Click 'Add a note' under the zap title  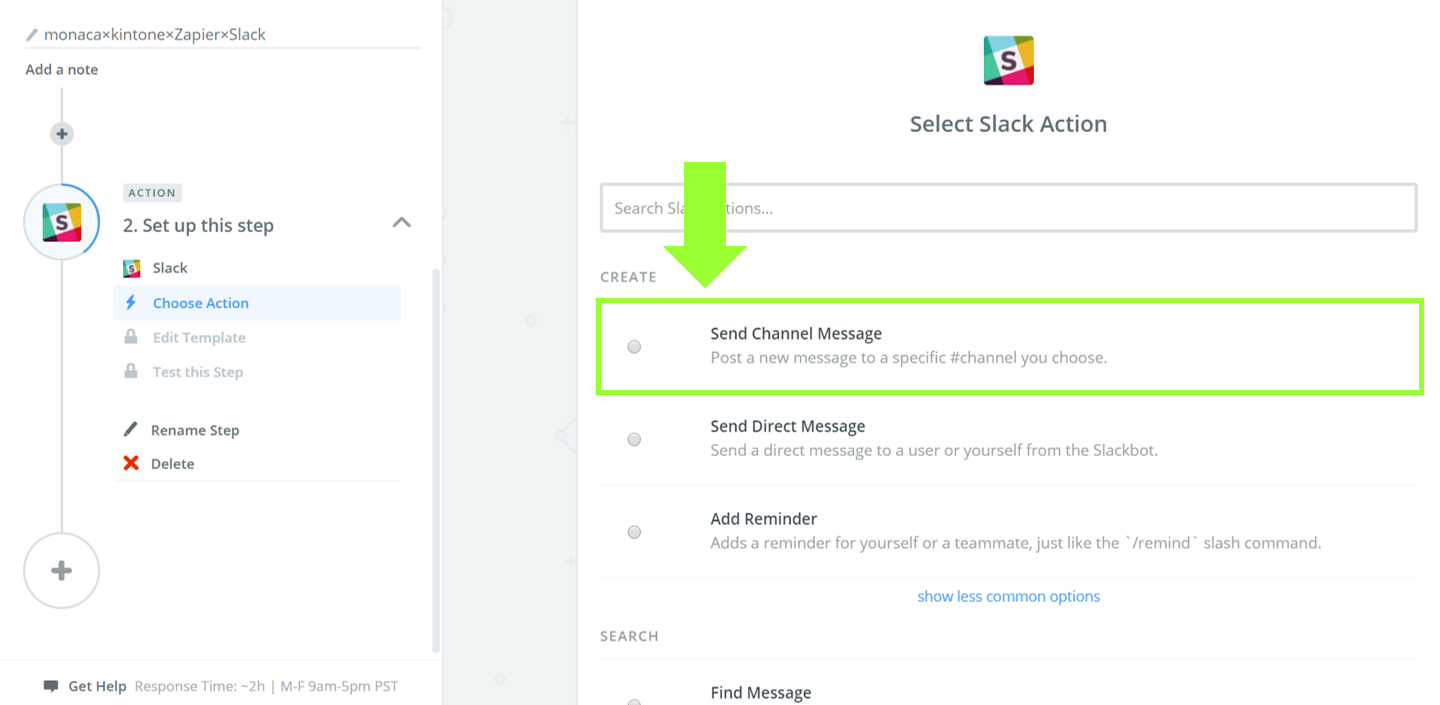coord(62,70)
